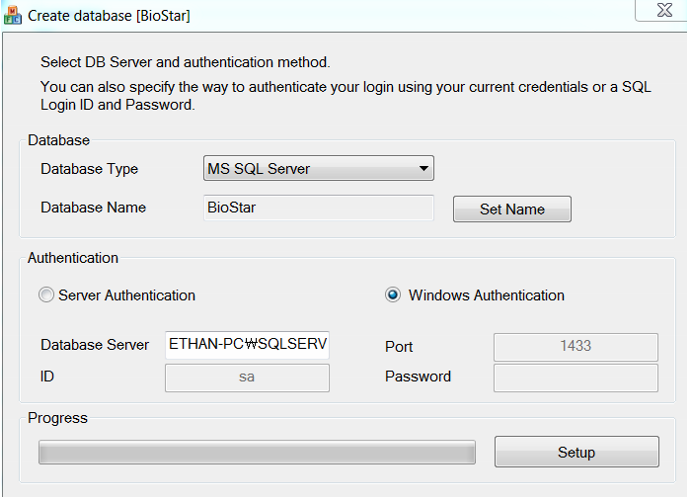
Task: Click the 'Create database [BioStar]' window title
Action: pos(109,16)
